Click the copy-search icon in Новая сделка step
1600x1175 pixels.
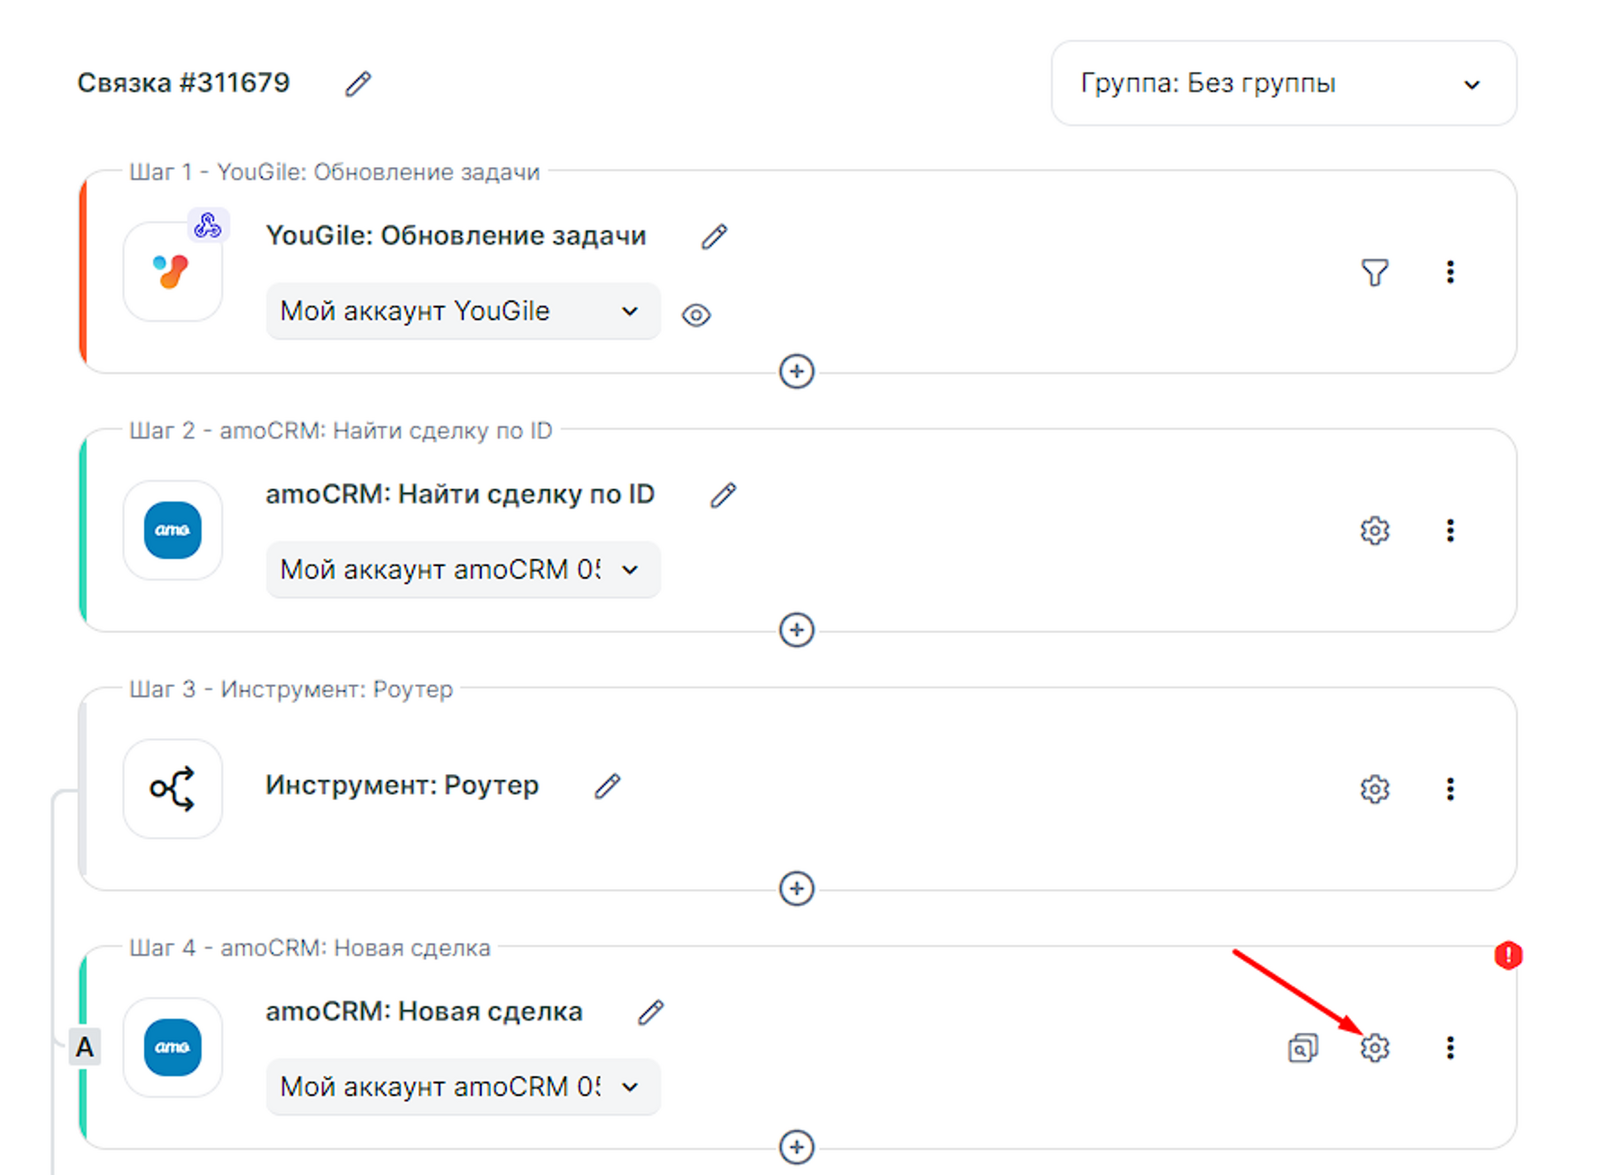1302,1048
